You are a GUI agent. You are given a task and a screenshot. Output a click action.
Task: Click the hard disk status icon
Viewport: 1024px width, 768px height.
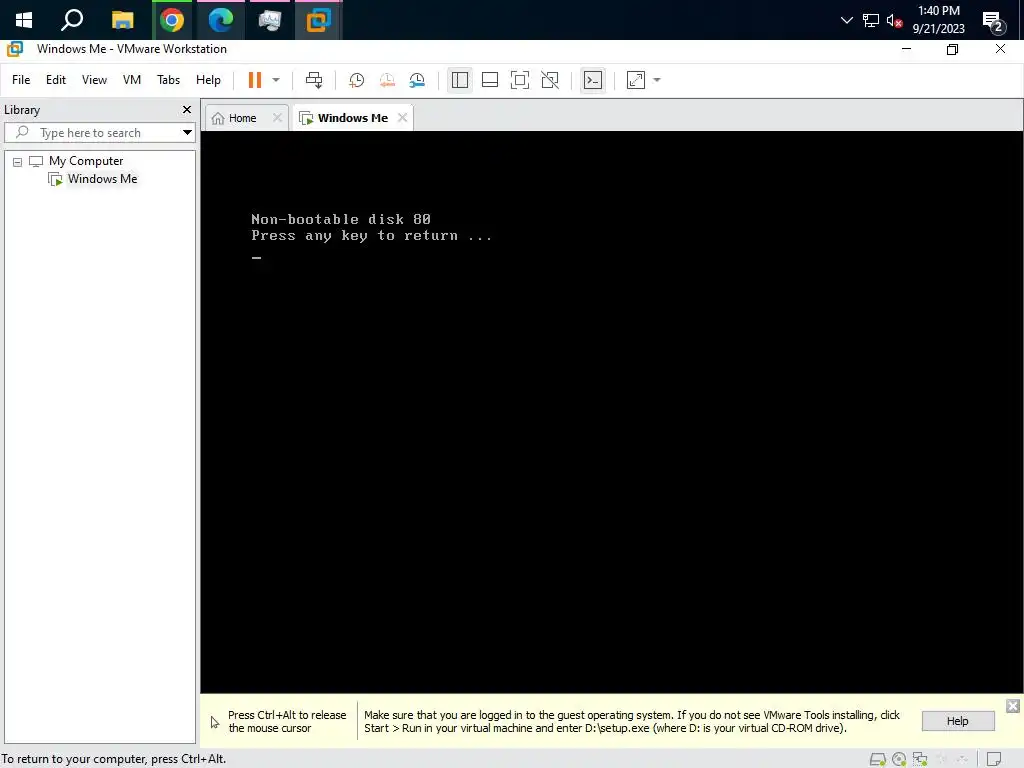click(878, 759)
